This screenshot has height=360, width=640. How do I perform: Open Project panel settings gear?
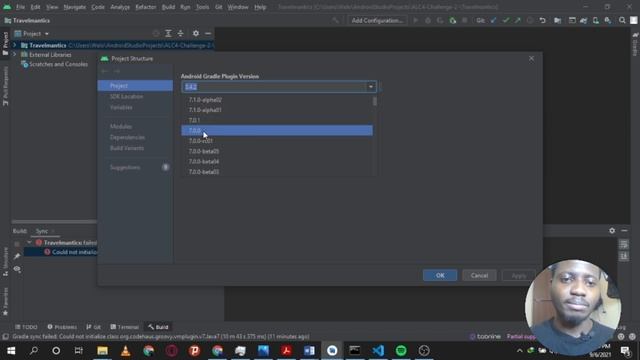tap(196, 33)
